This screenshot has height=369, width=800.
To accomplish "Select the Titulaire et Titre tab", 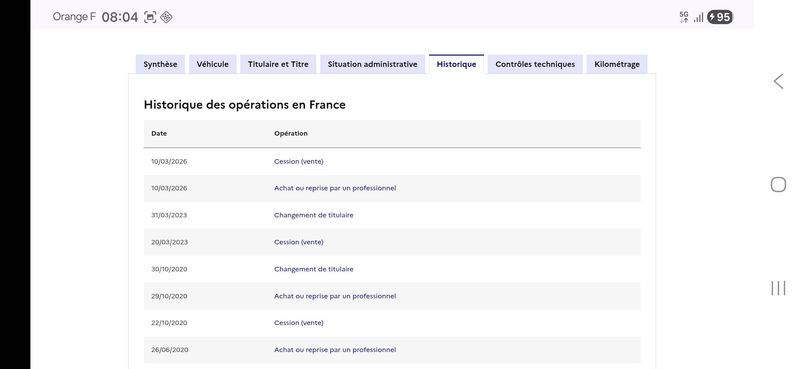I will 278,64.
